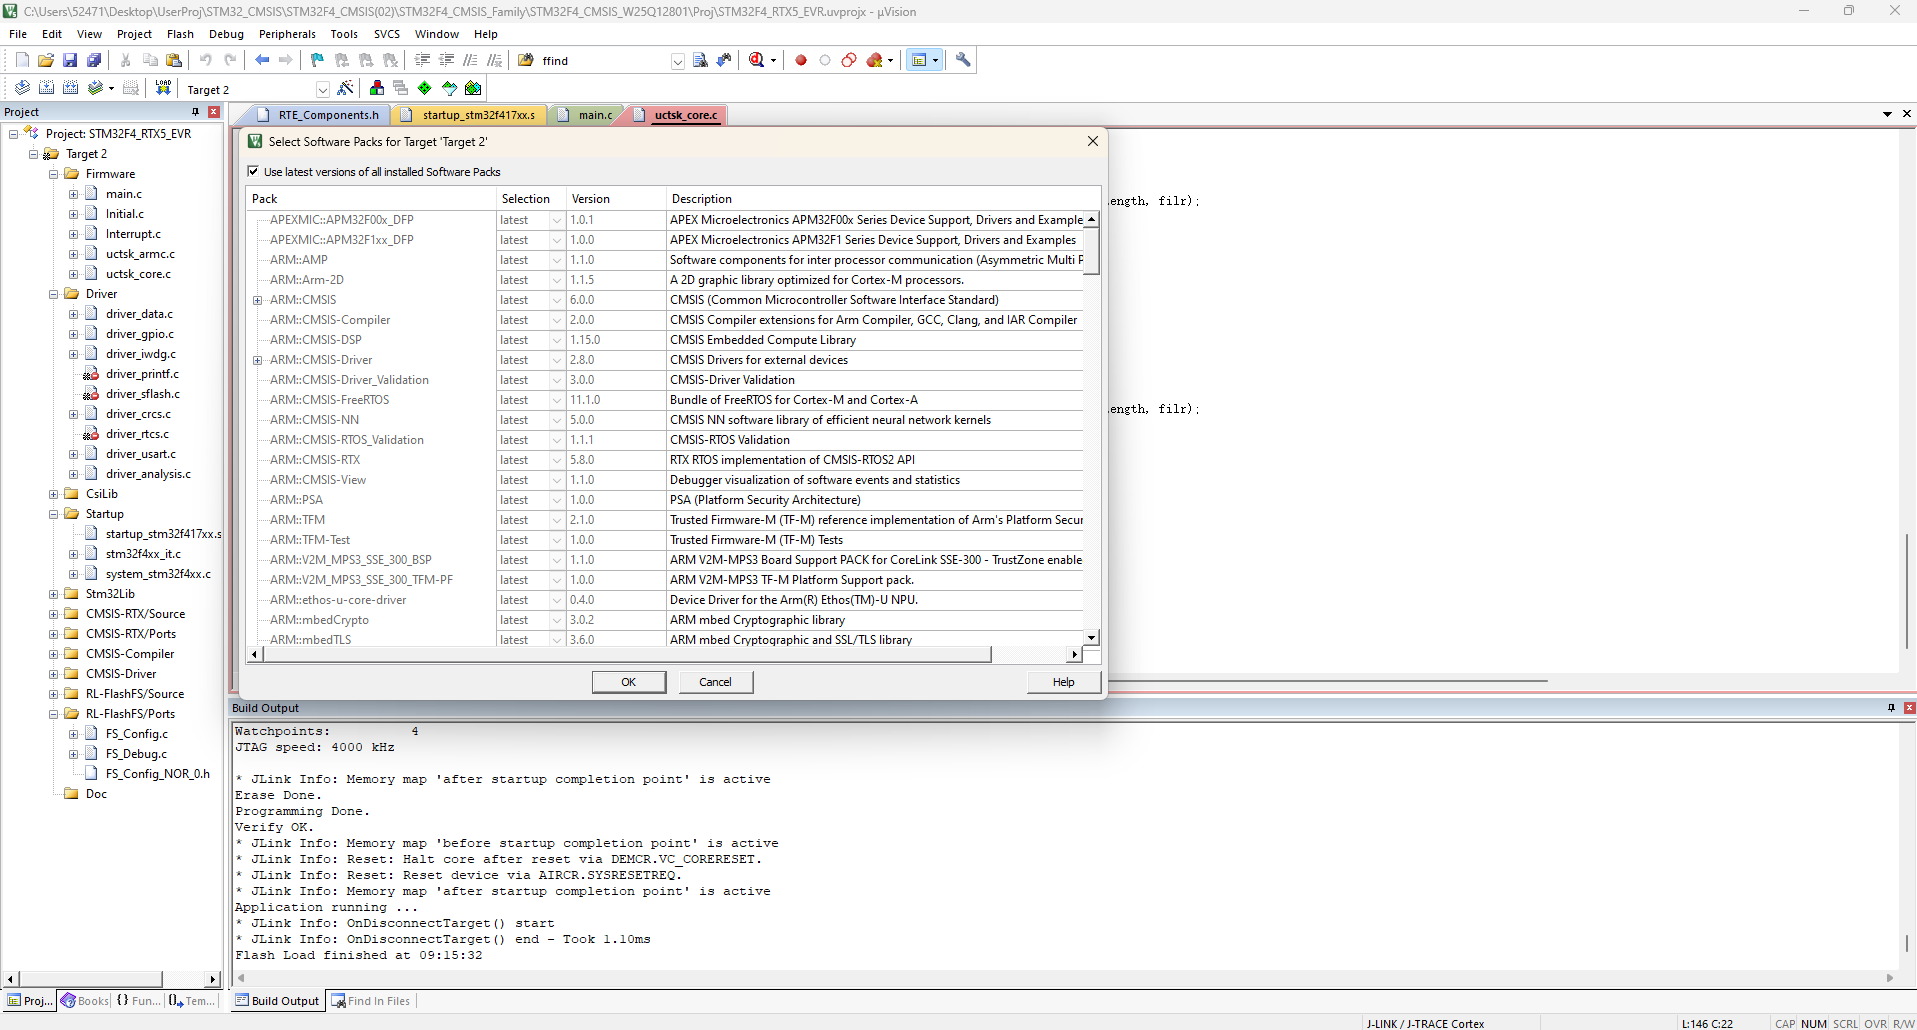Open the Peripherals menu
1917x1030 pixels.
coord(287,34)
